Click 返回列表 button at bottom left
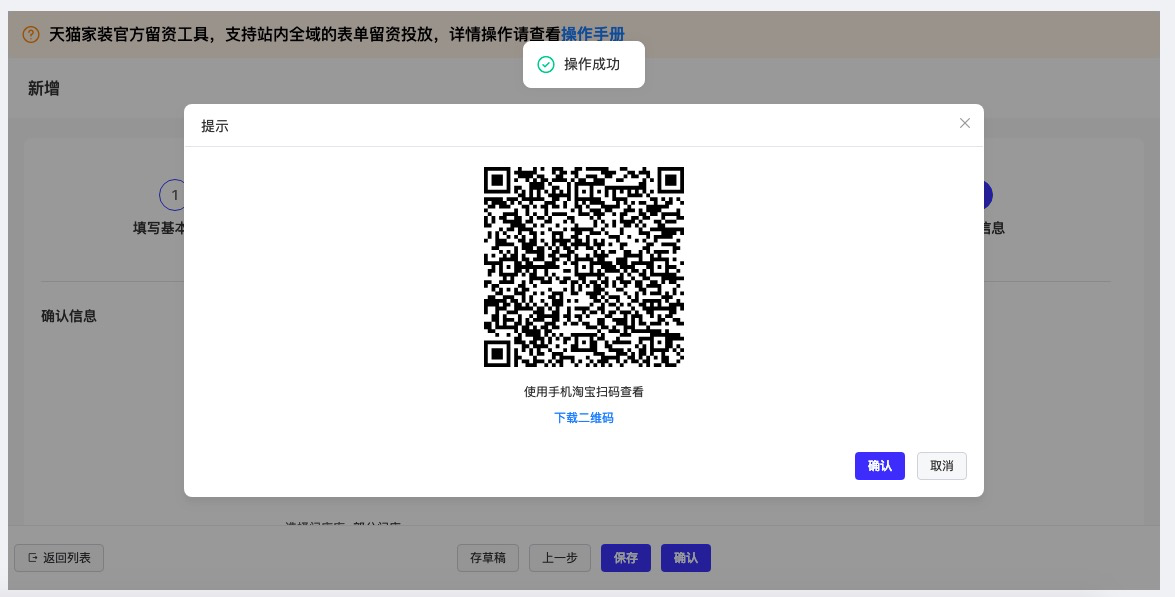The width and height of the screenshot is (1175, 597). click(x=58, y=557)
